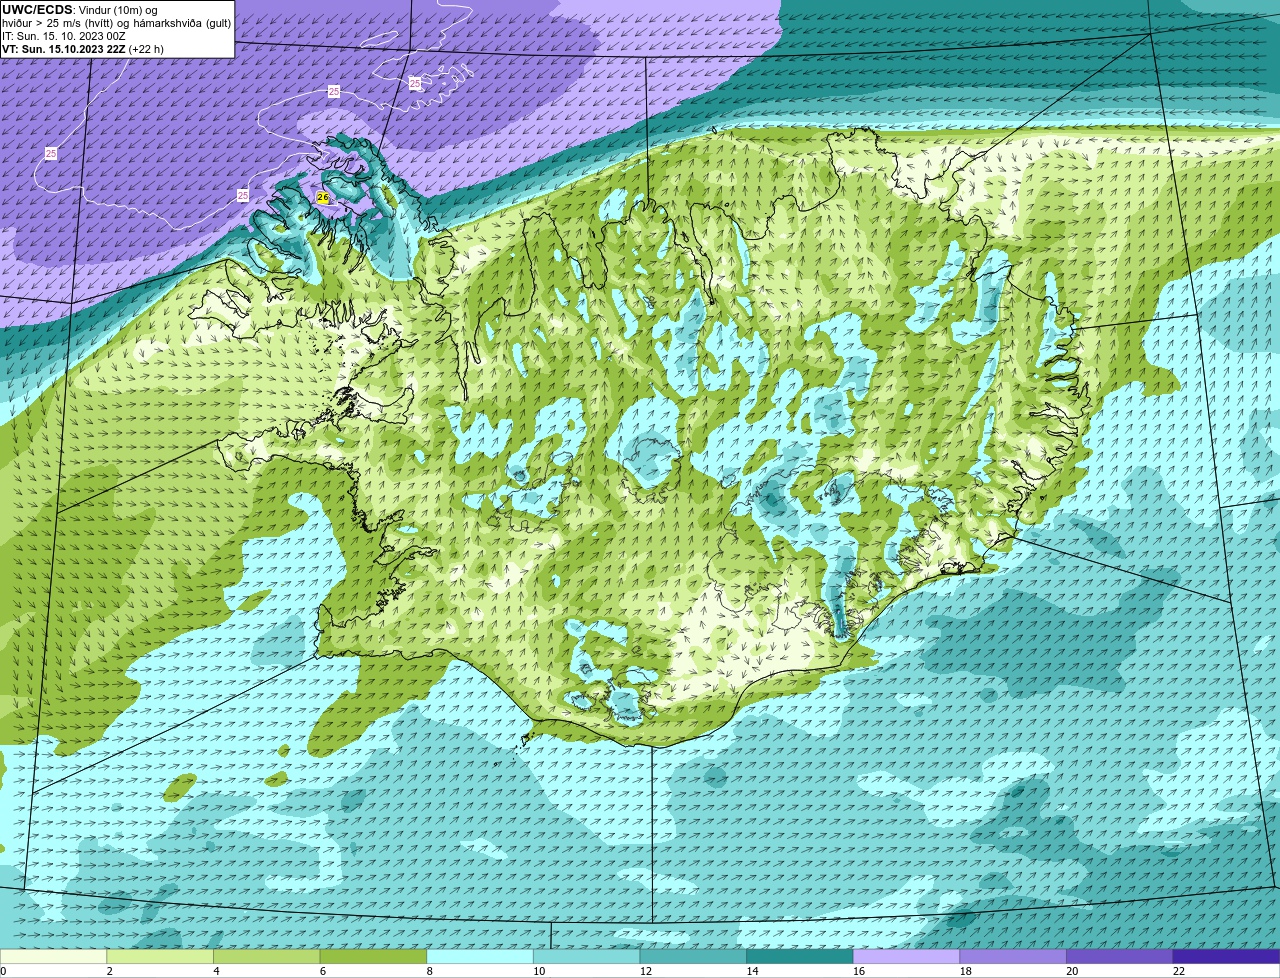Pick the olive green 6–8 m/s swatch

(x=373, y=956)
